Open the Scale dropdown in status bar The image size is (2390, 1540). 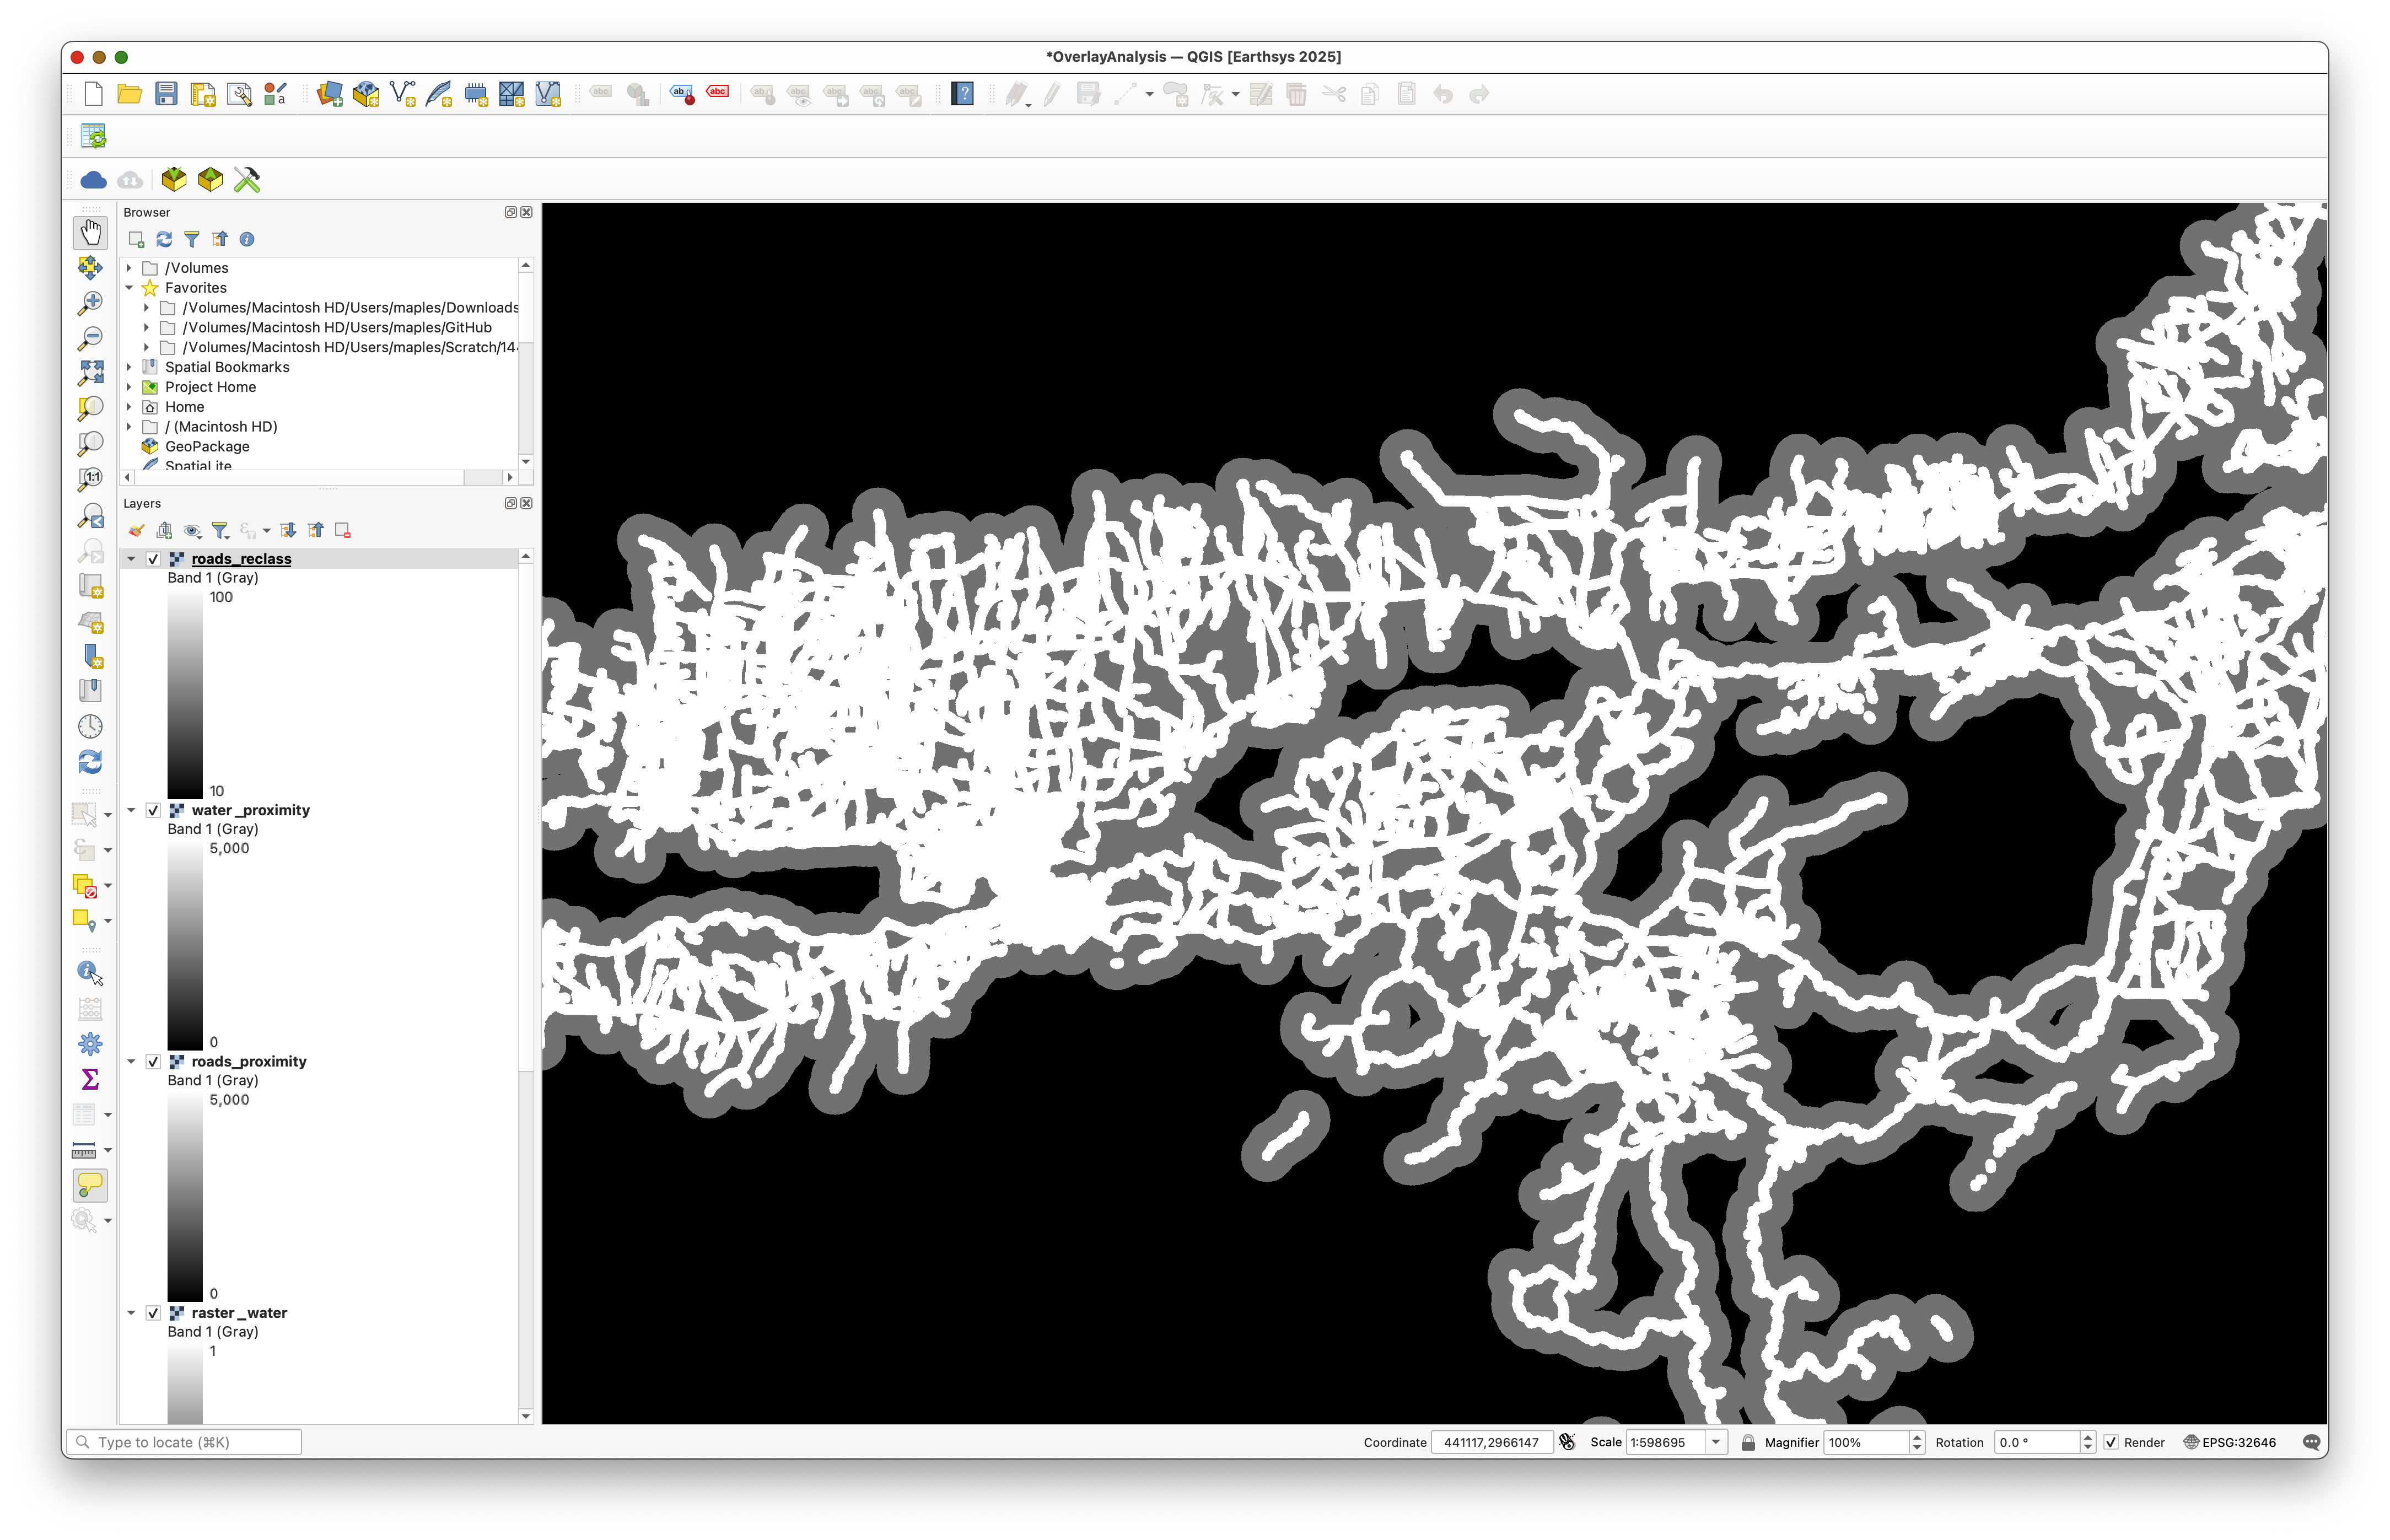coord(1716,1442)
